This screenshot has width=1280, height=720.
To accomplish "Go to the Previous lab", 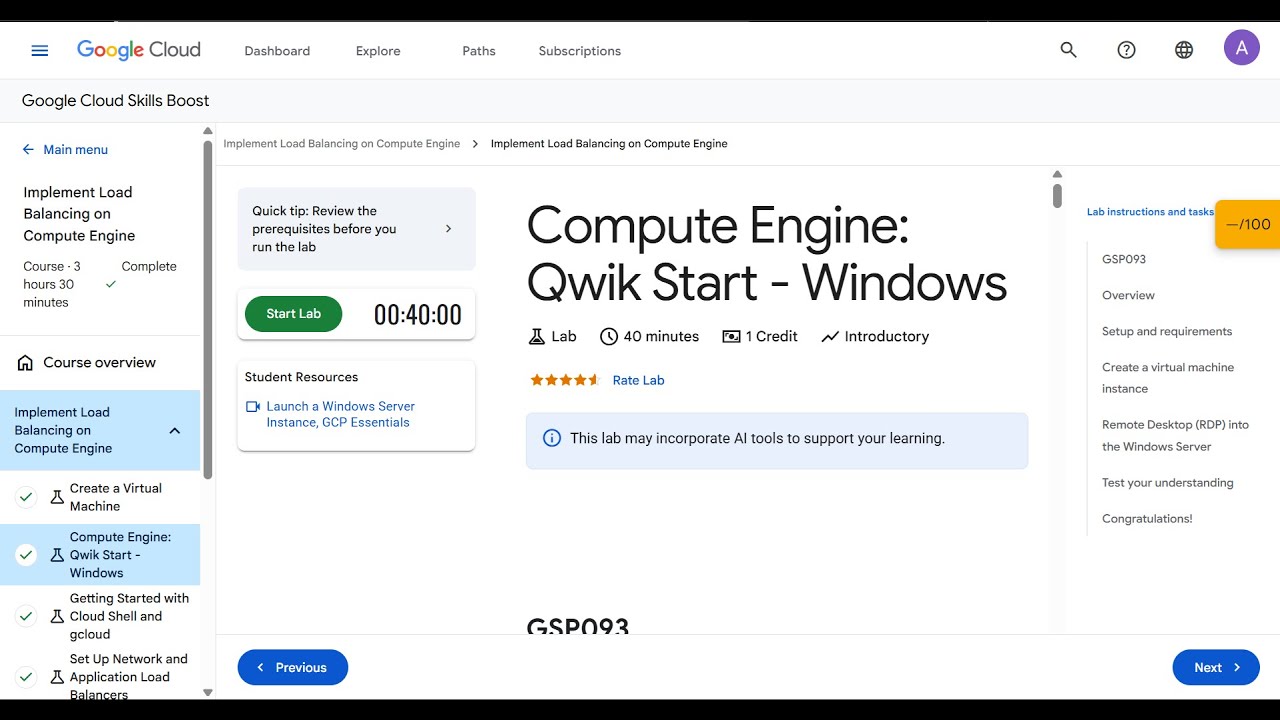I will [x=292, y=668].
